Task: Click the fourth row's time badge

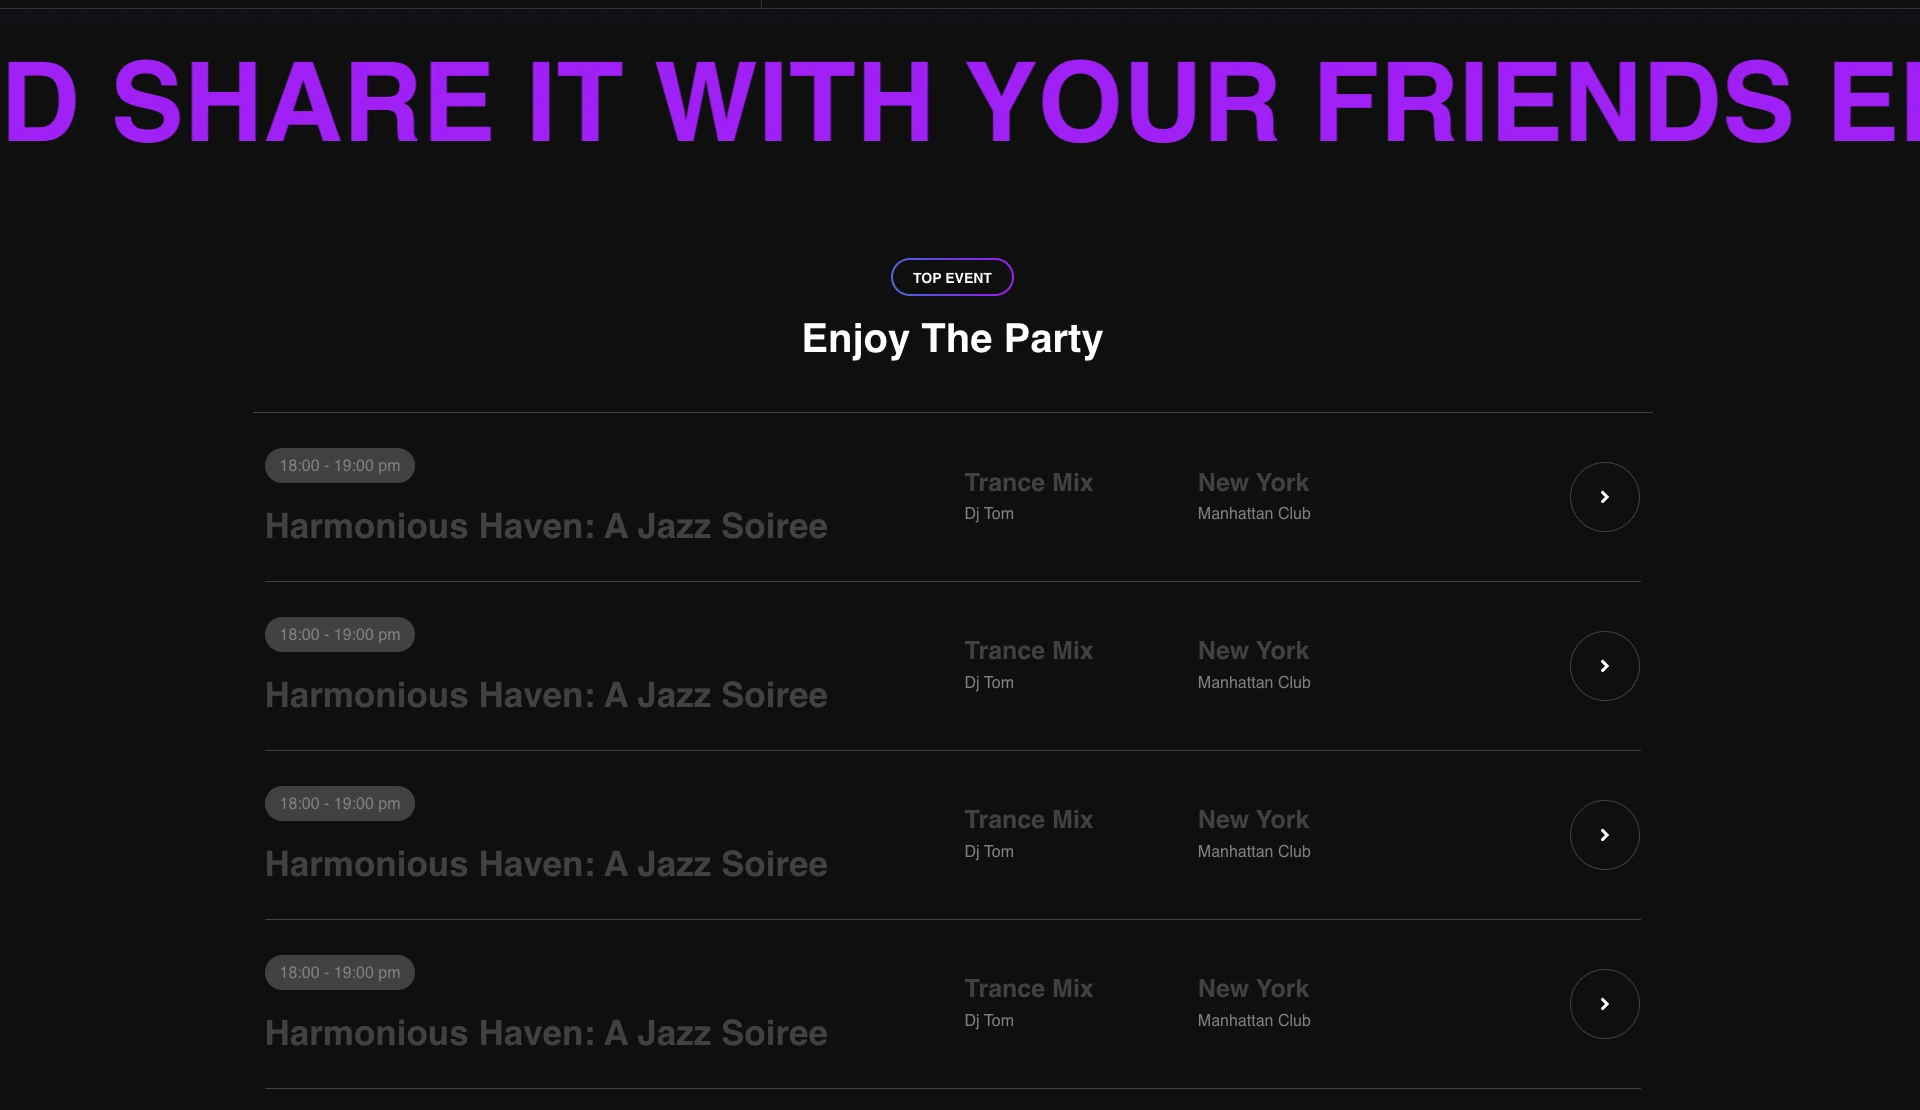Action: point(340,972)
